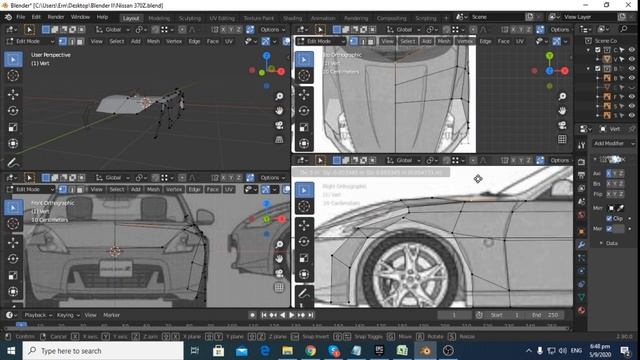Open the File menu
640x360 pixels.
(x=20, y=17)
